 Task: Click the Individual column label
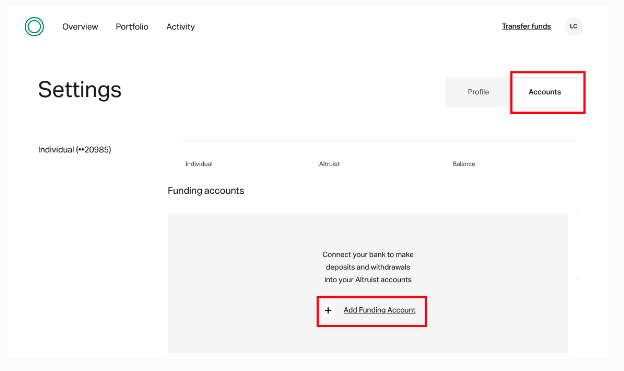[199, 164]
